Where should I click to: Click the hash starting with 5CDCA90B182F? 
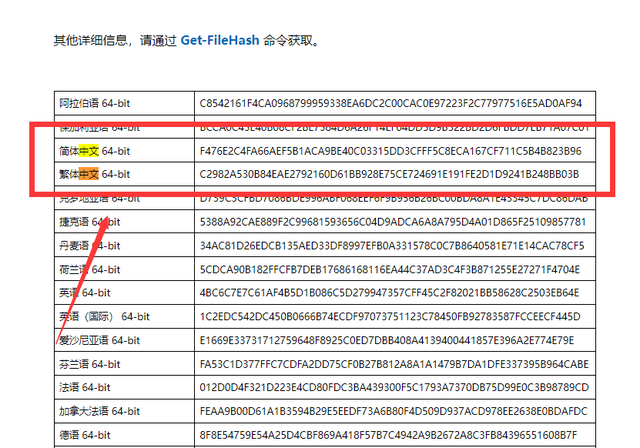point(390,269)
